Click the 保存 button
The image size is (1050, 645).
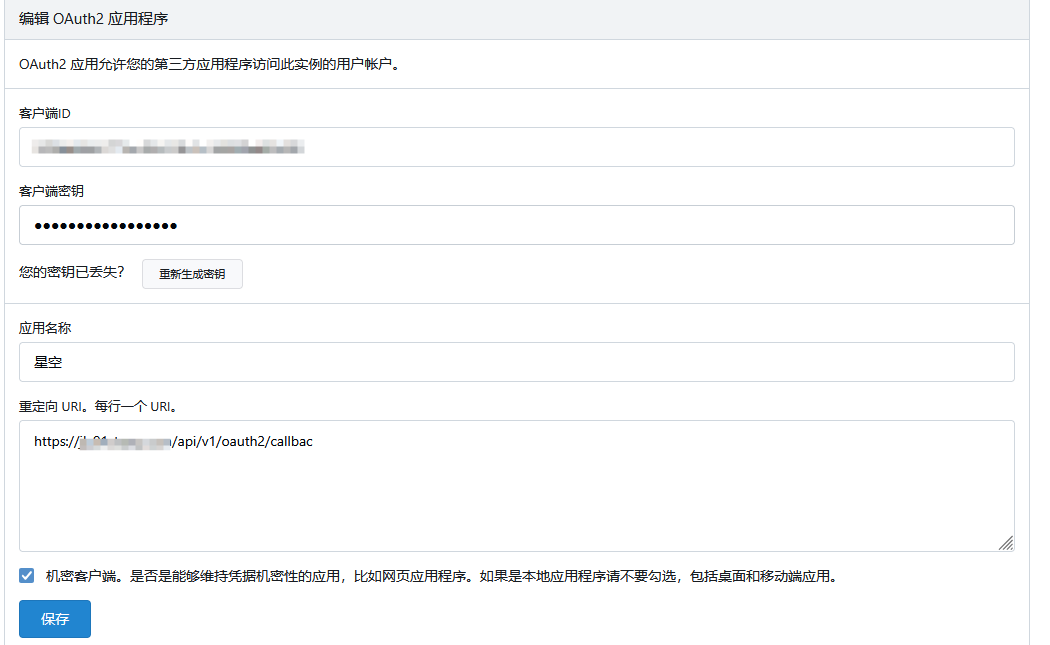click(55, 619)
